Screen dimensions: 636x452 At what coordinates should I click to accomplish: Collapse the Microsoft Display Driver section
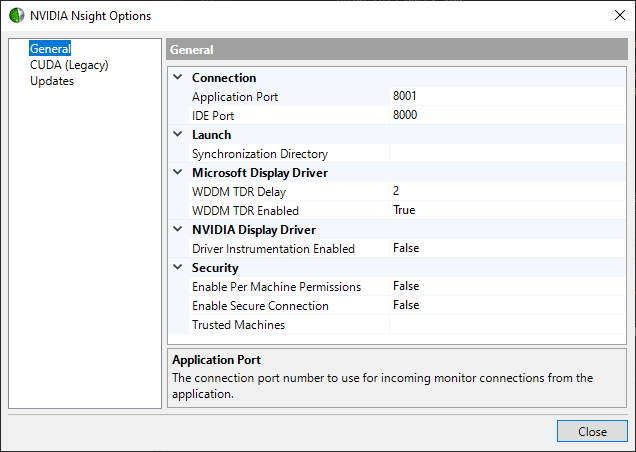pyautogui.click(x=178, y=172)
